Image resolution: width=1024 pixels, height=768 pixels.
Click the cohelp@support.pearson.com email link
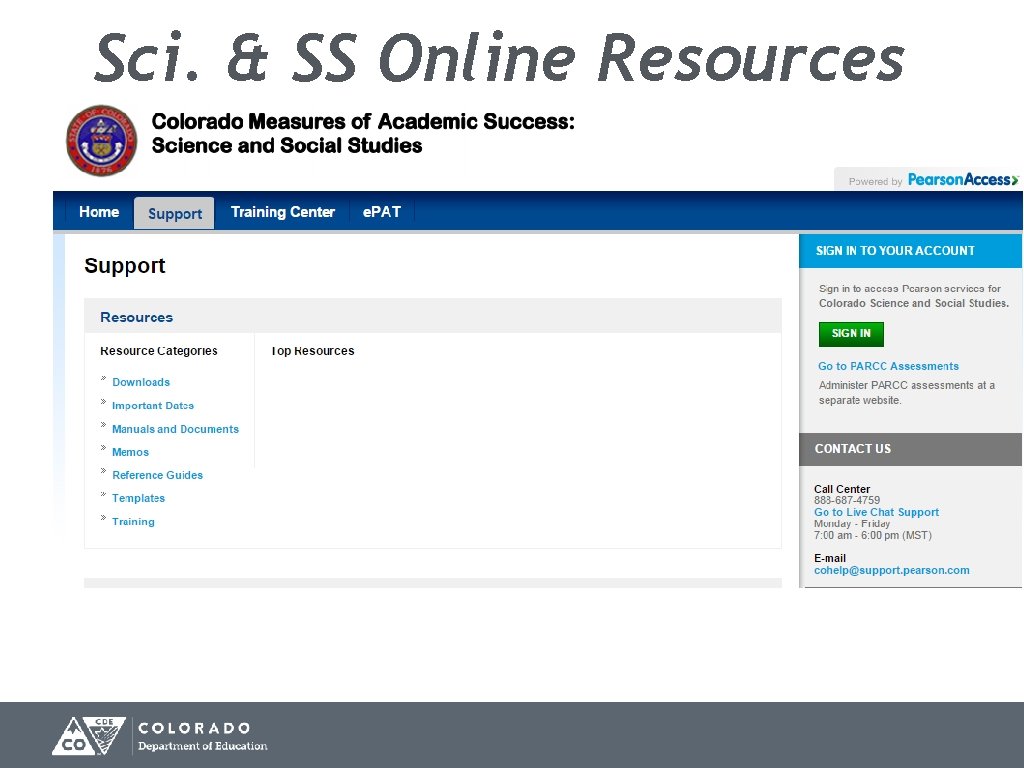click(891, 570)
